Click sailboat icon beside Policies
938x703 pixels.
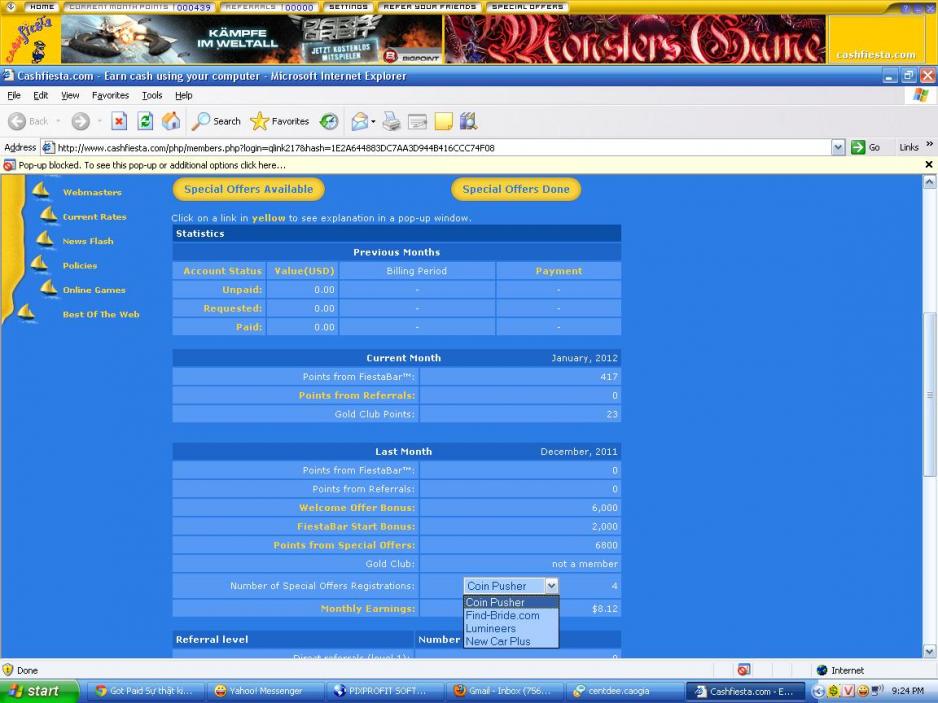[39, 264]
